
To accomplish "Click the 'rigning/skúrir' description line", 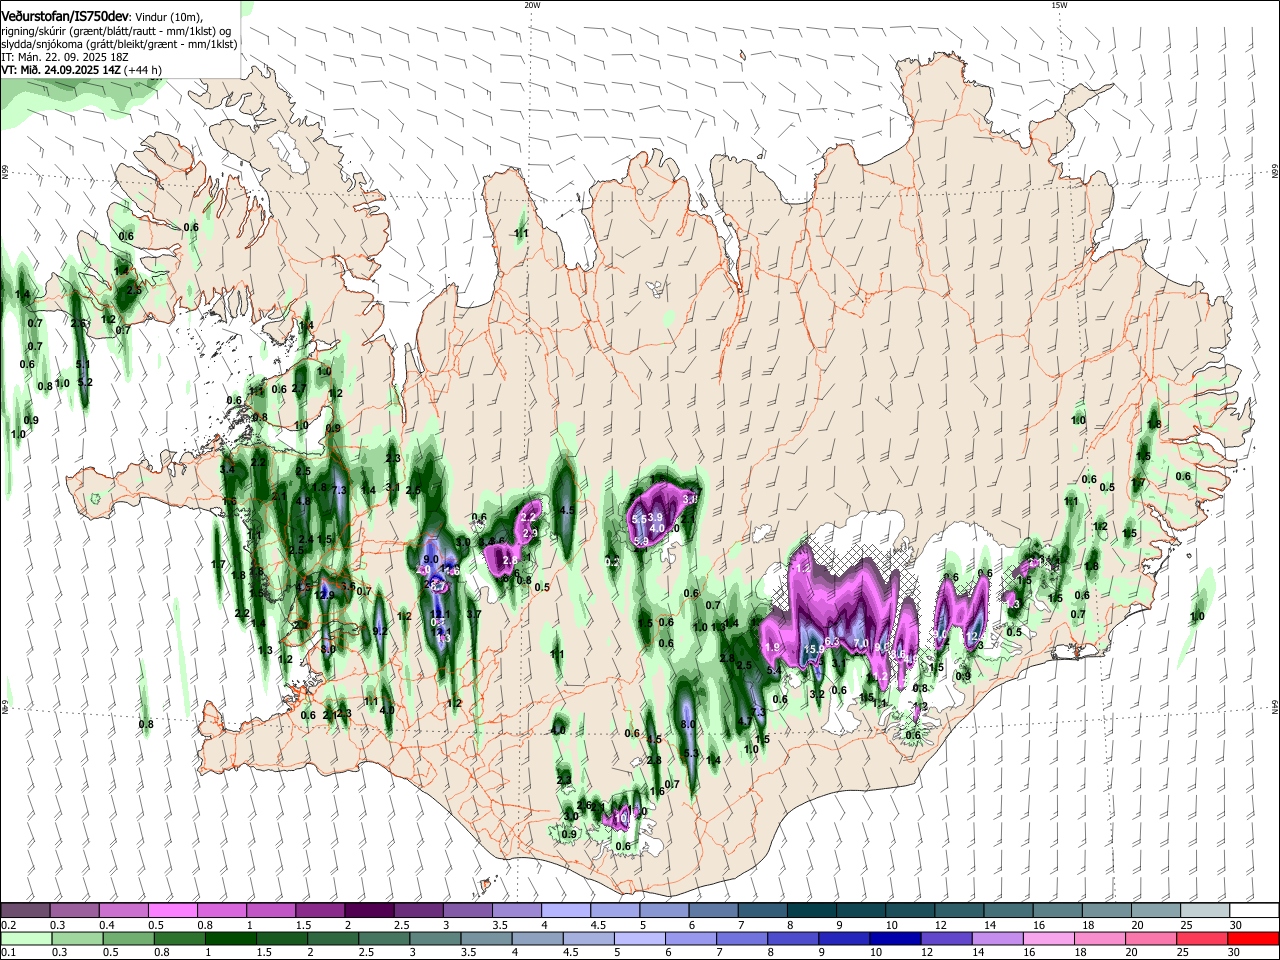I will pyautogui.click(x=118, y=31).
